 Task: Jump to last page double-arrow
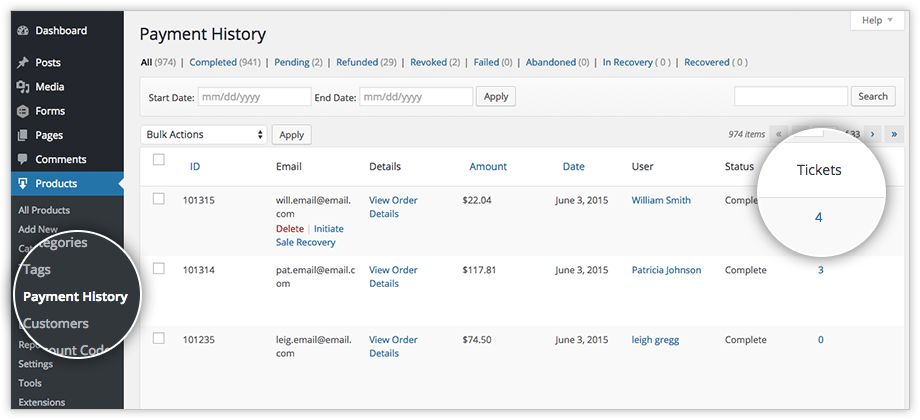[894, 134]
